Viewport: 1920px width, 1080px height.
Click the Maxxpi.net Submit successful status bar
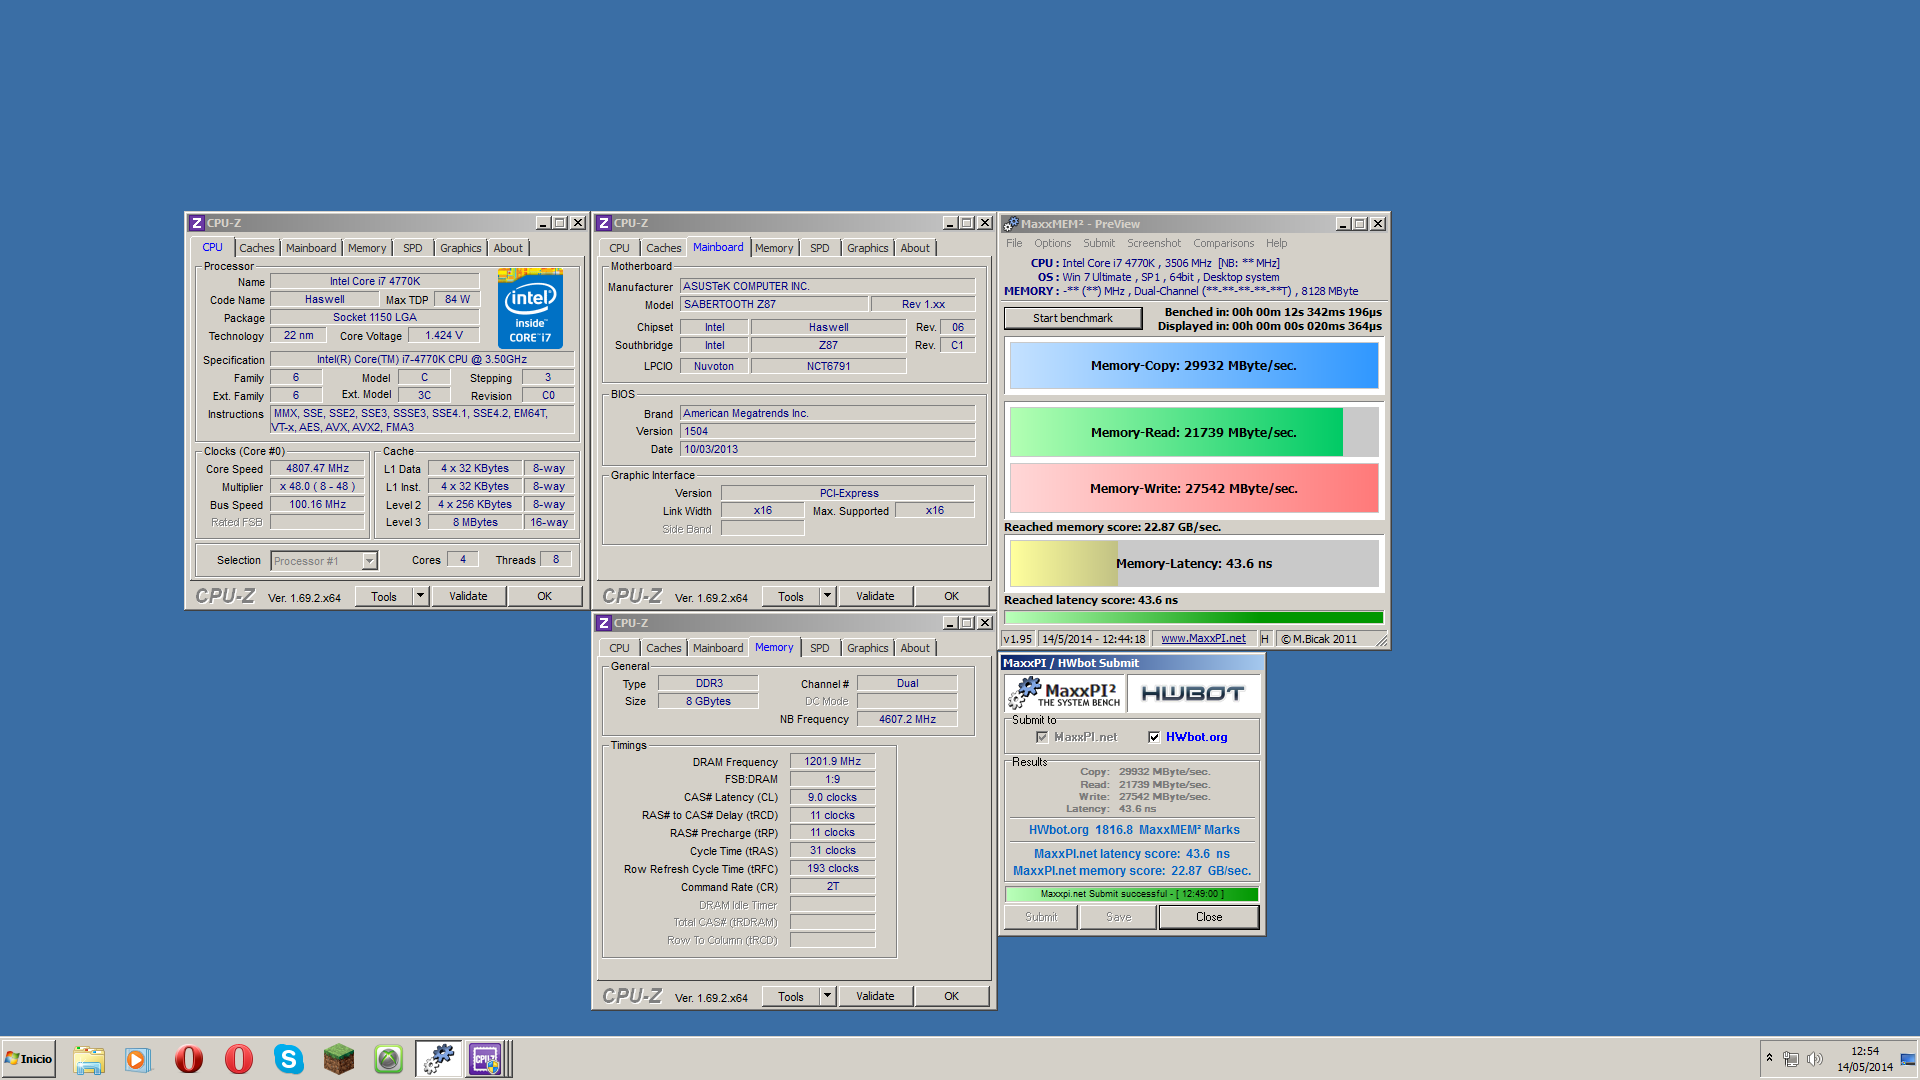coord(1131,894)
